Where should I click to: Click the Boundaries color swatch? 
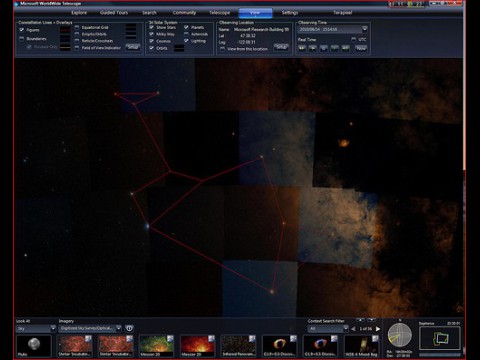[65, 39]
